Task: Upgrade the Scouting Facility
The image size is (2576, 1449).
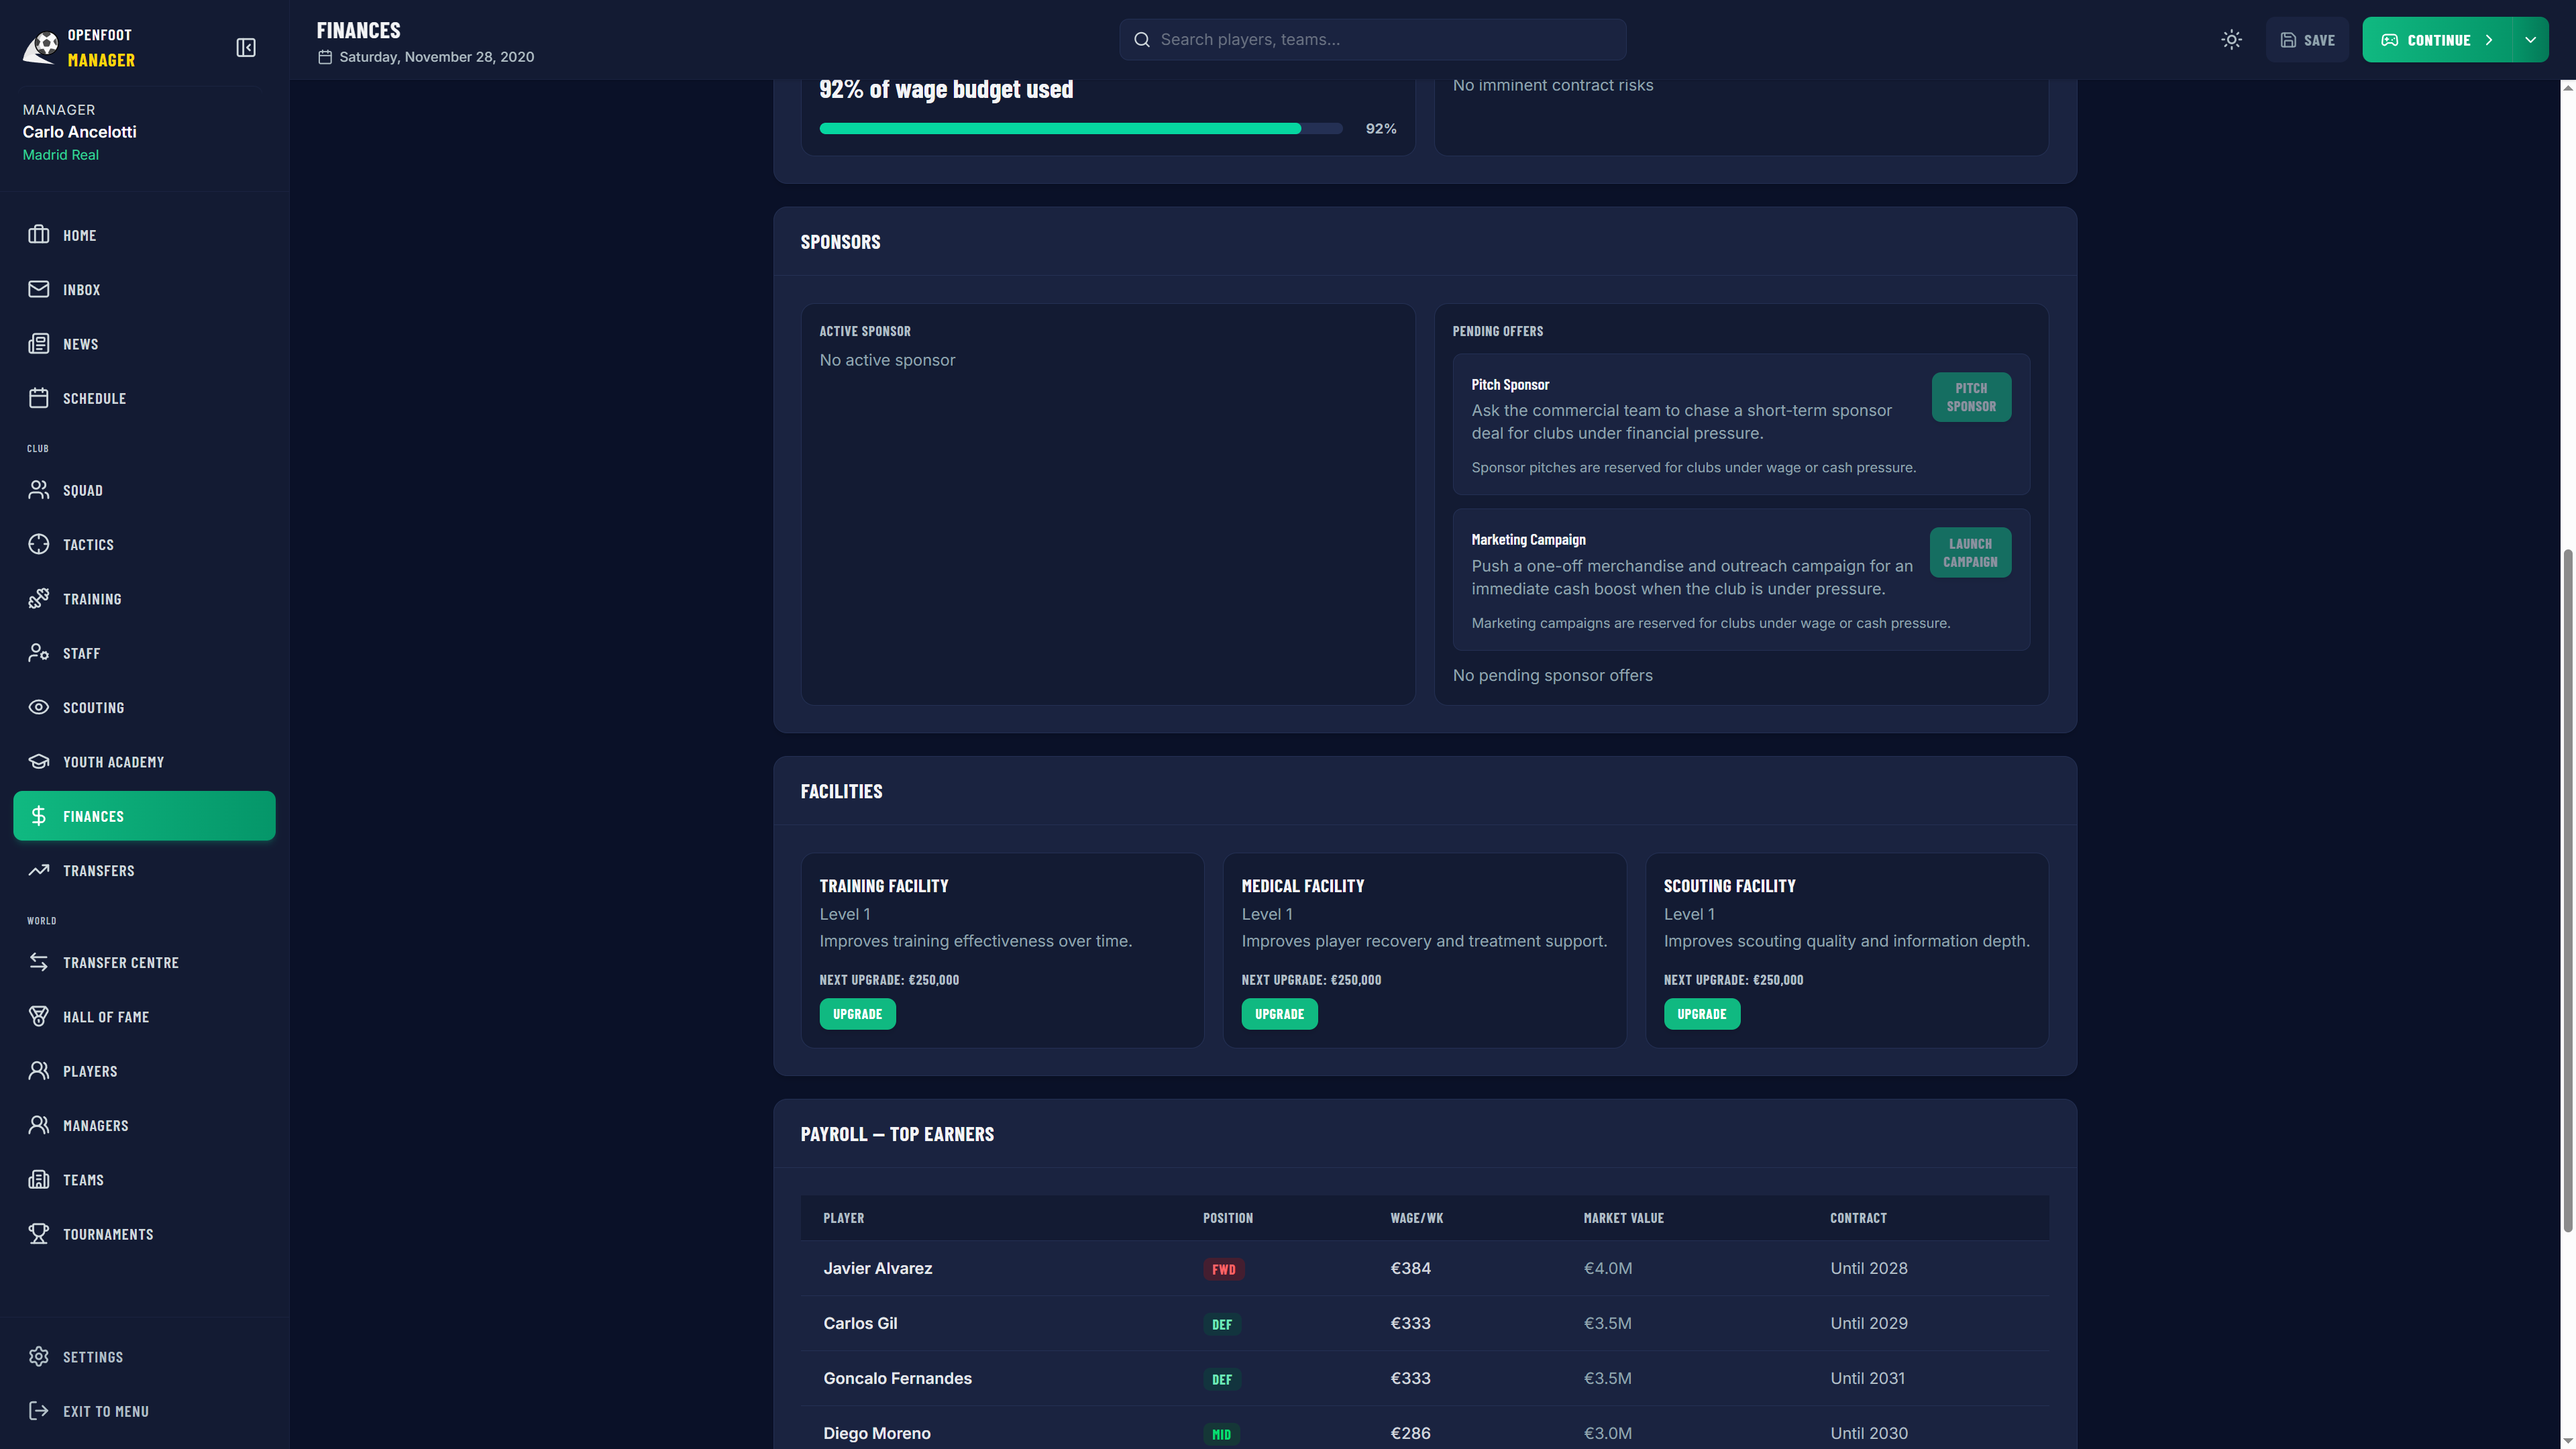Action: click(1701, 1013)
